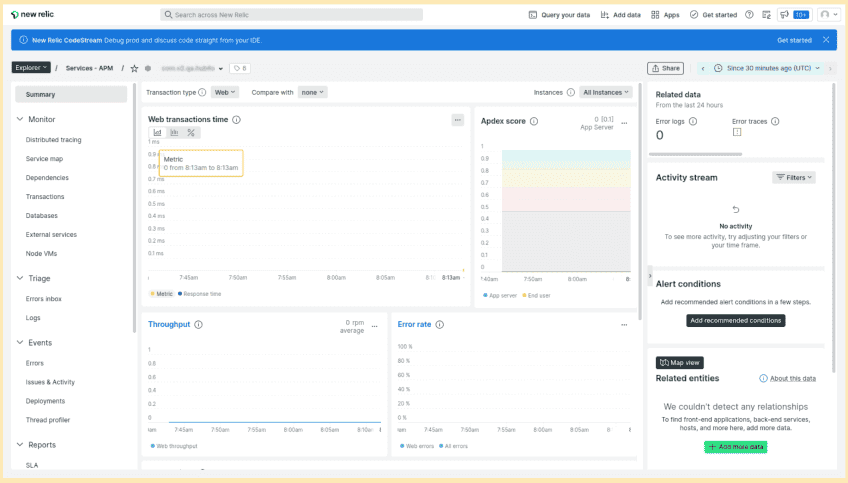Click the Share button
The height and width of the screenshot is (483, 848).
(665, 68)
